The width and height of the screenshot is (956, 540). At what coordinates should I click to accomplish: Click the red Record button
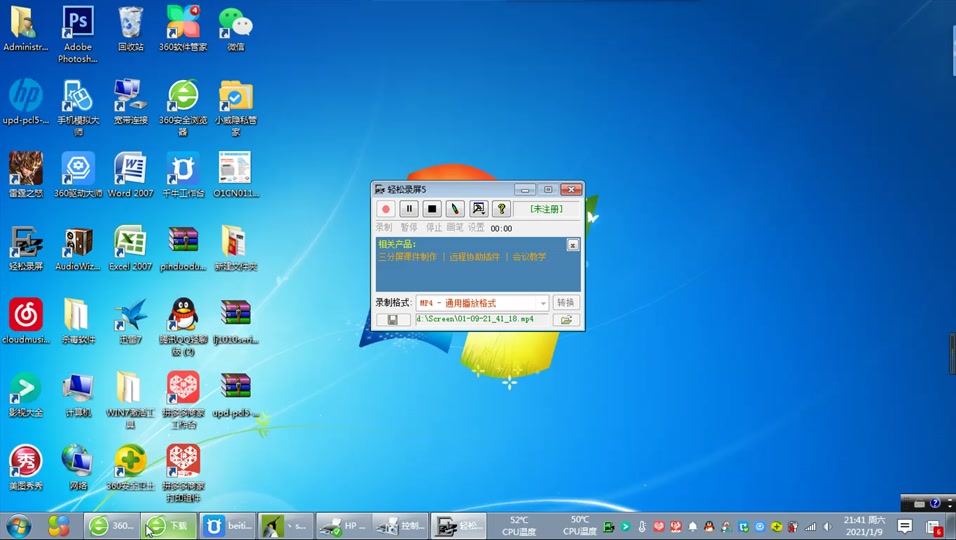tap(386, 209)
